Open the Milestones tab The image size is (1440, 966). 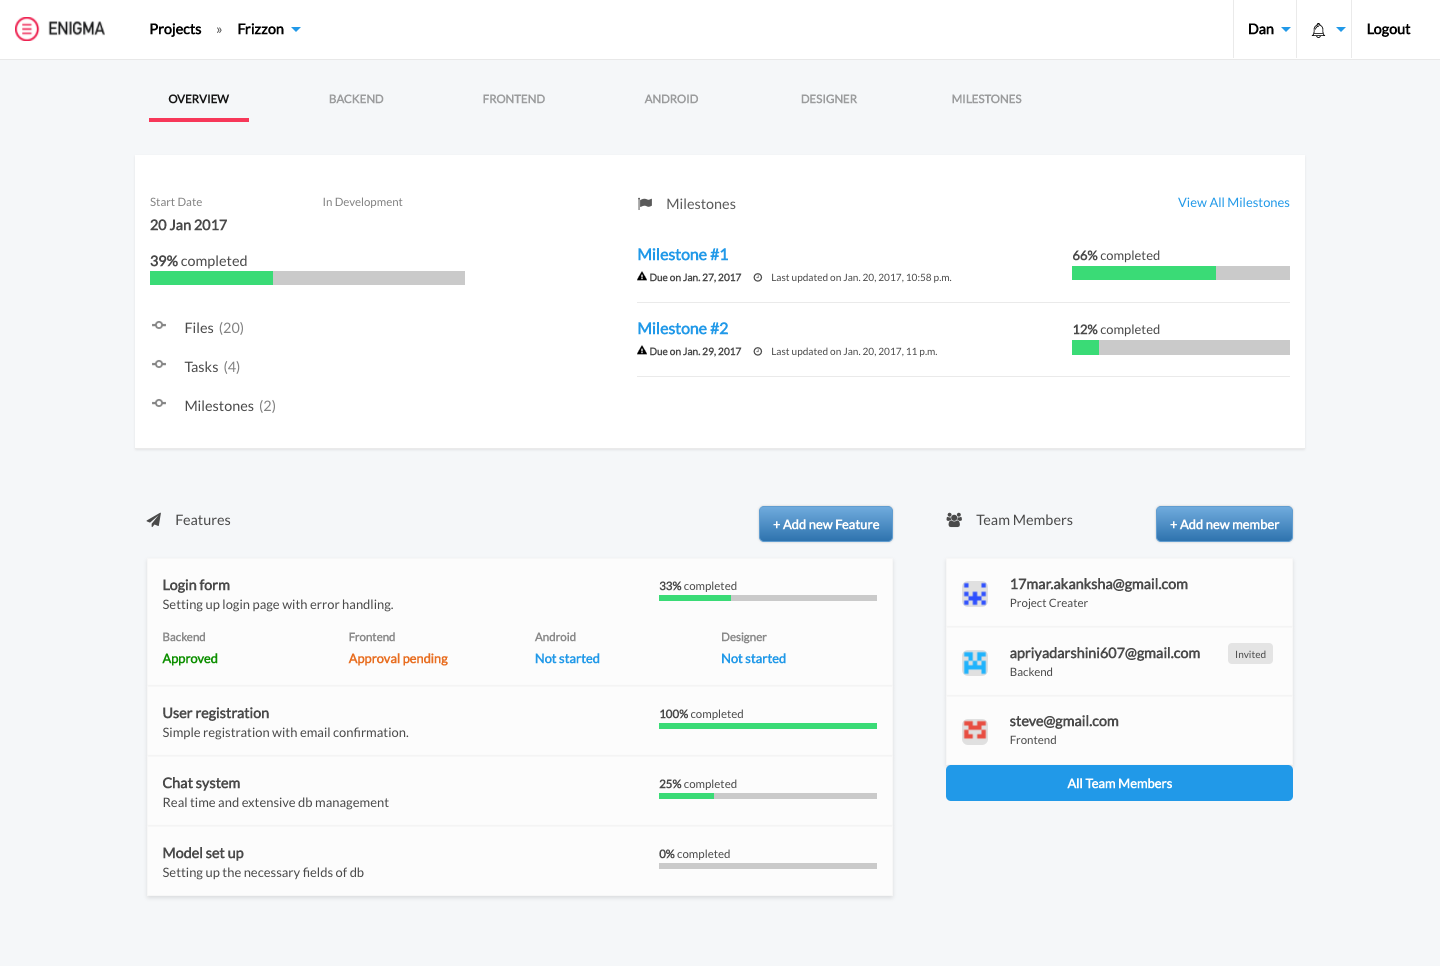click(986, 99)
